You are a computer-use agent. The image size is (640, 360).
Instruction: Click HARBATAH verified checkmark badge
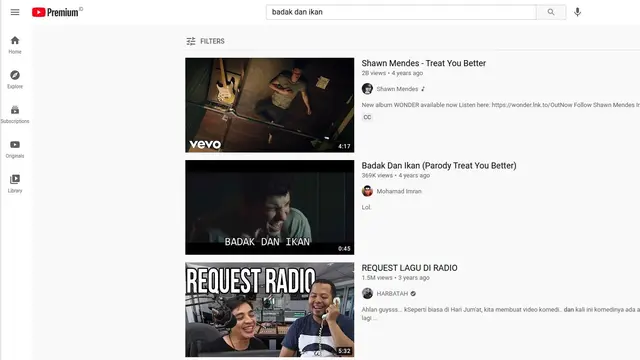click(x=413, y=294)
